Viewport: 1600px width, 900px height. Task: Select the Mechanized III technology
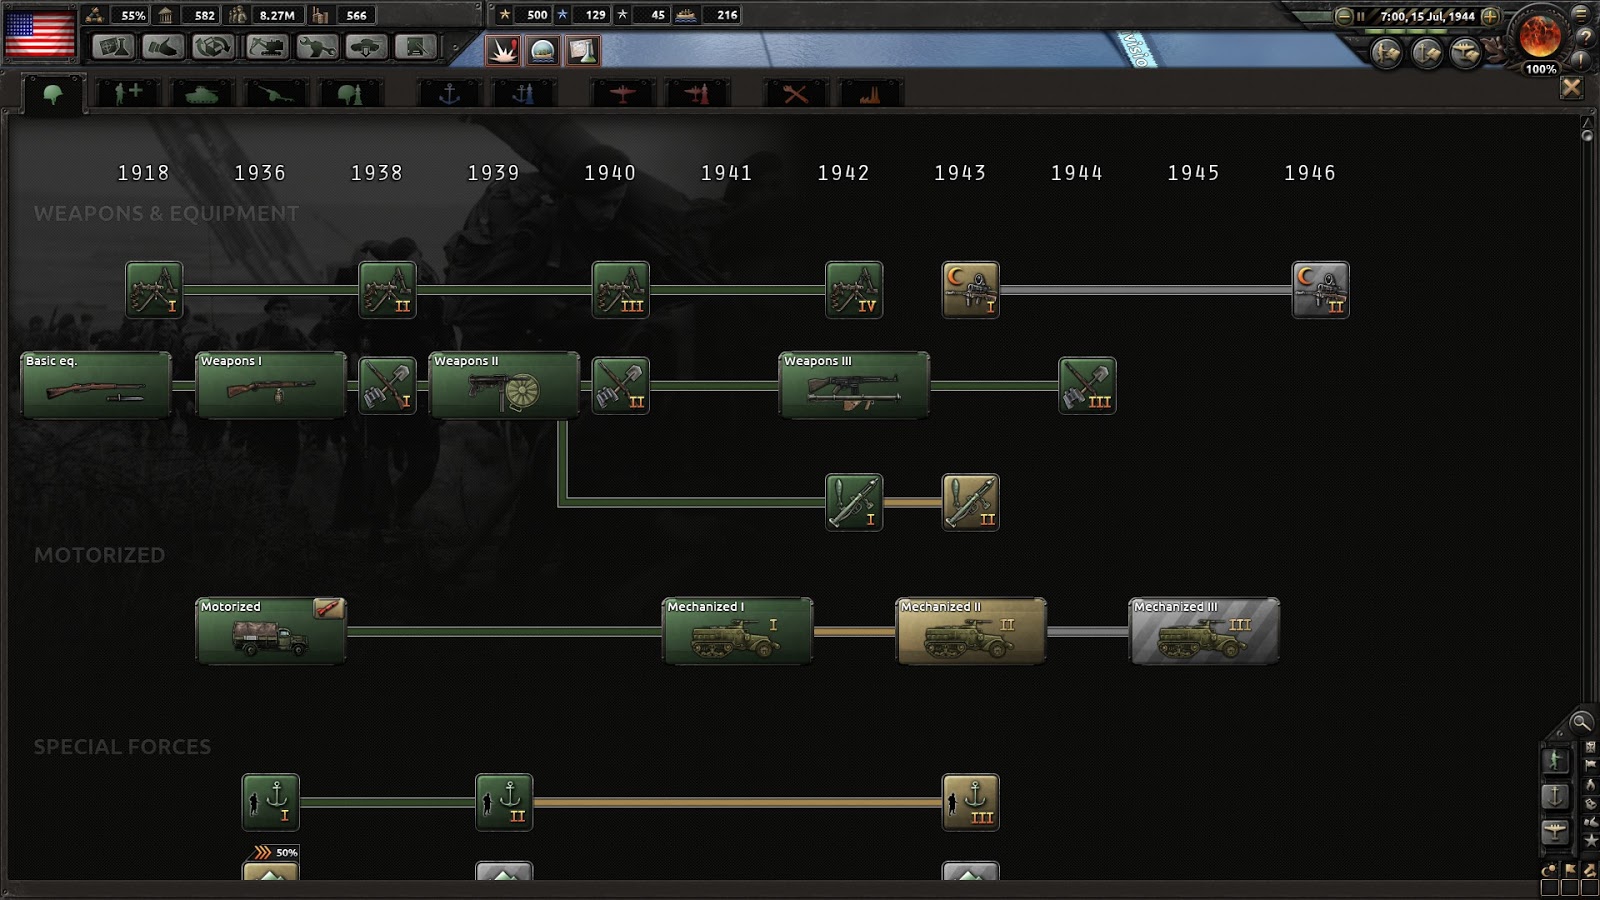(x=1204, y=631)
